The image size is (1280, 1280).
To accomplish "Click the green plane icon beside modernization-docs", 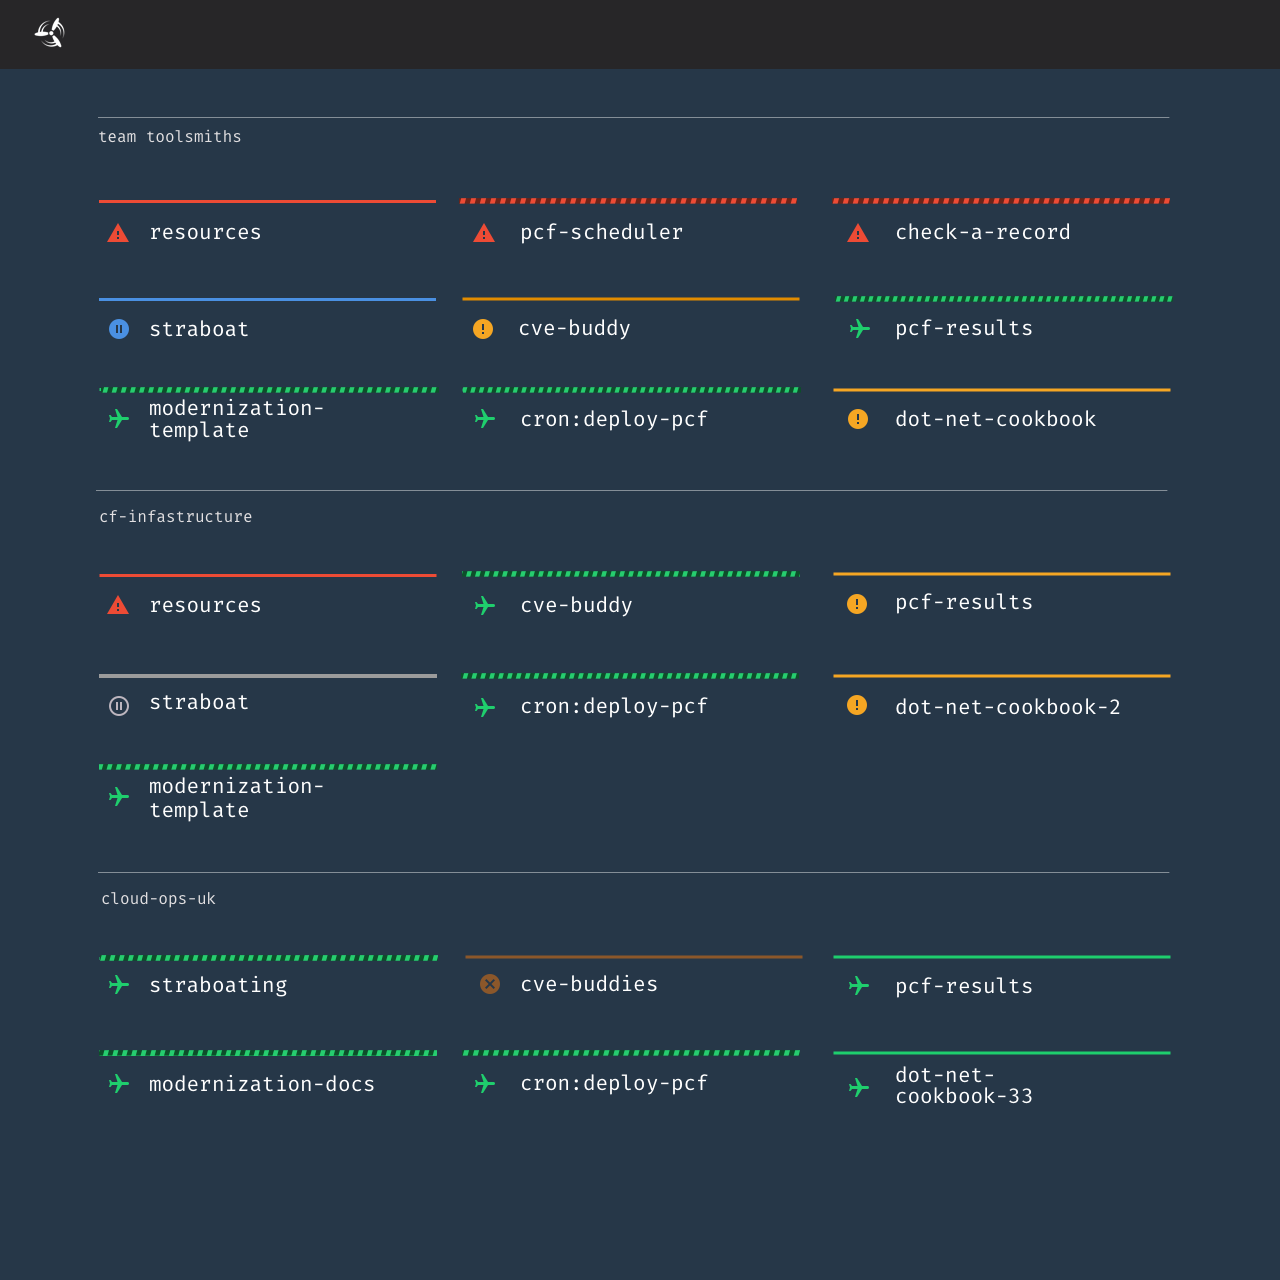I will click(x=119, y=1083).
